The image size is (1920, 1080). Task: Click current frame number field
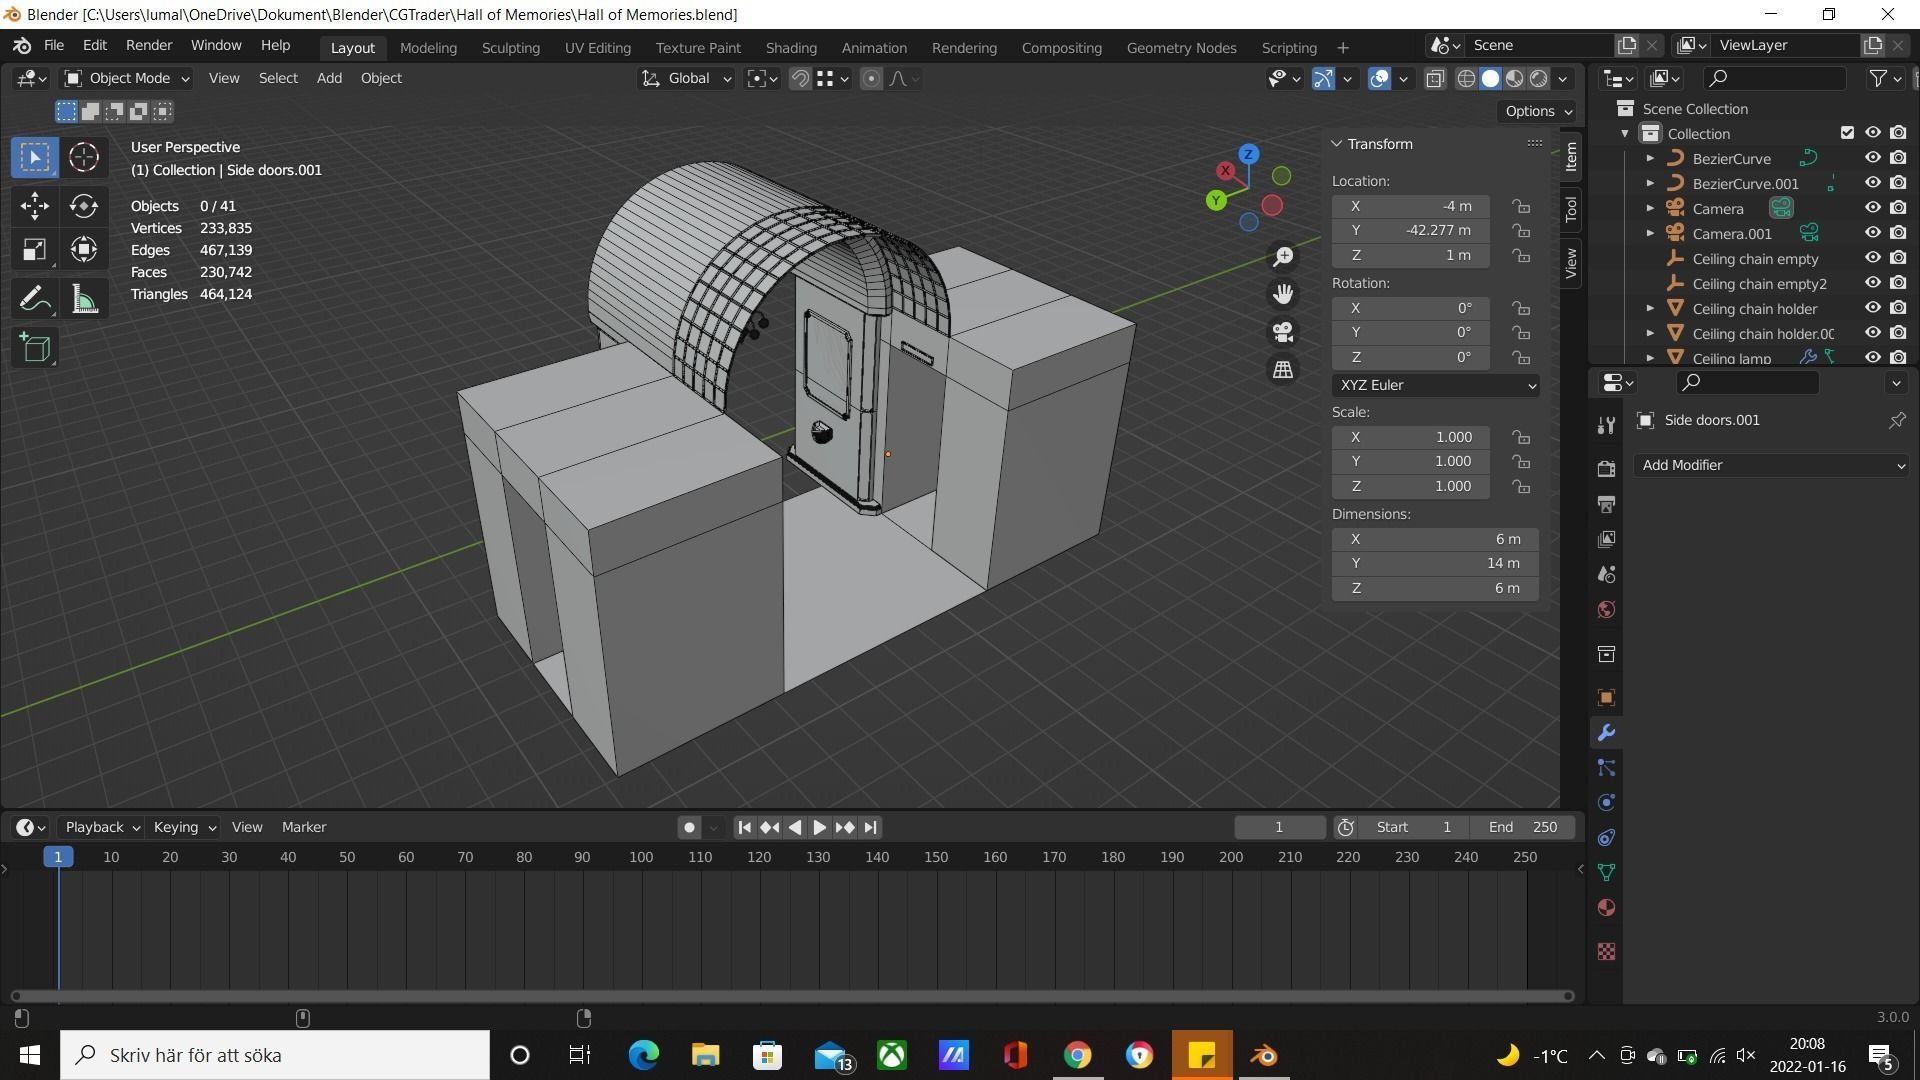click(x=1279, y=827)
